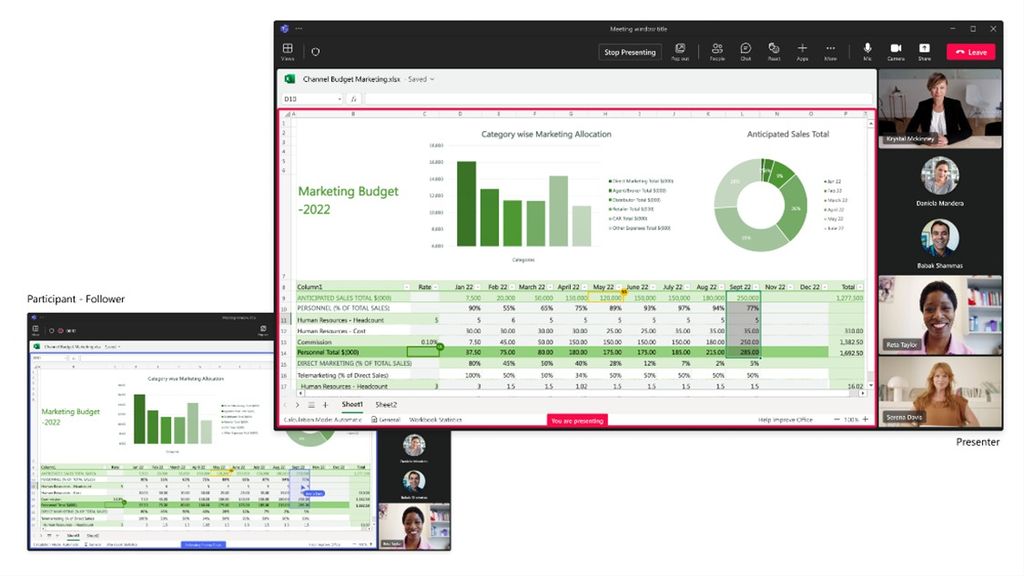
Task: Open the meeting Chat icon
Action: coord(744,50)
